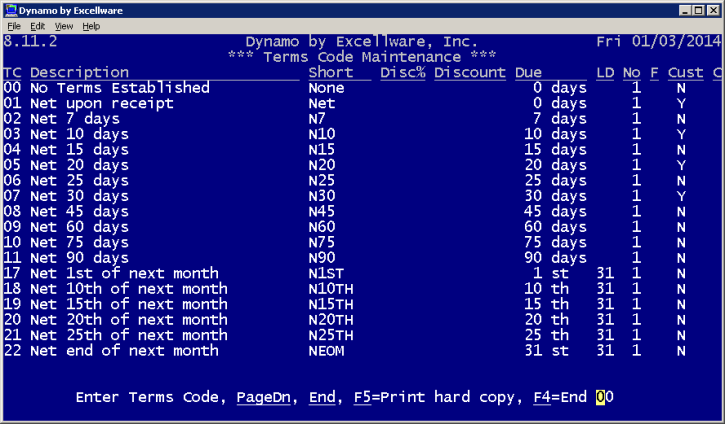Click short code 'N90'
The height and width of the screenshot is (424, 725).
click(x=322, y=258)
